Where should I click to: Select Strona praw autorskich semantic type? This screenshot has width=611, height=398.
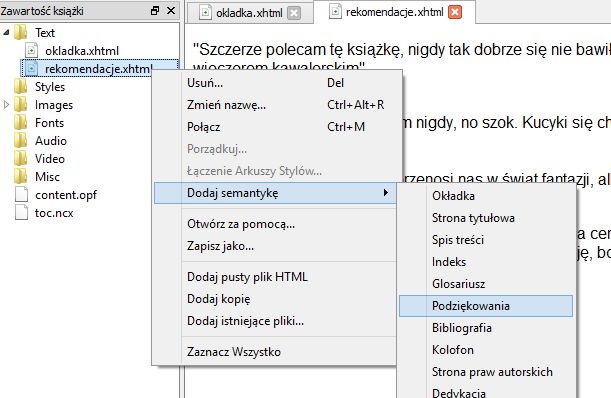pyautogui.click(x=486, y=372)
